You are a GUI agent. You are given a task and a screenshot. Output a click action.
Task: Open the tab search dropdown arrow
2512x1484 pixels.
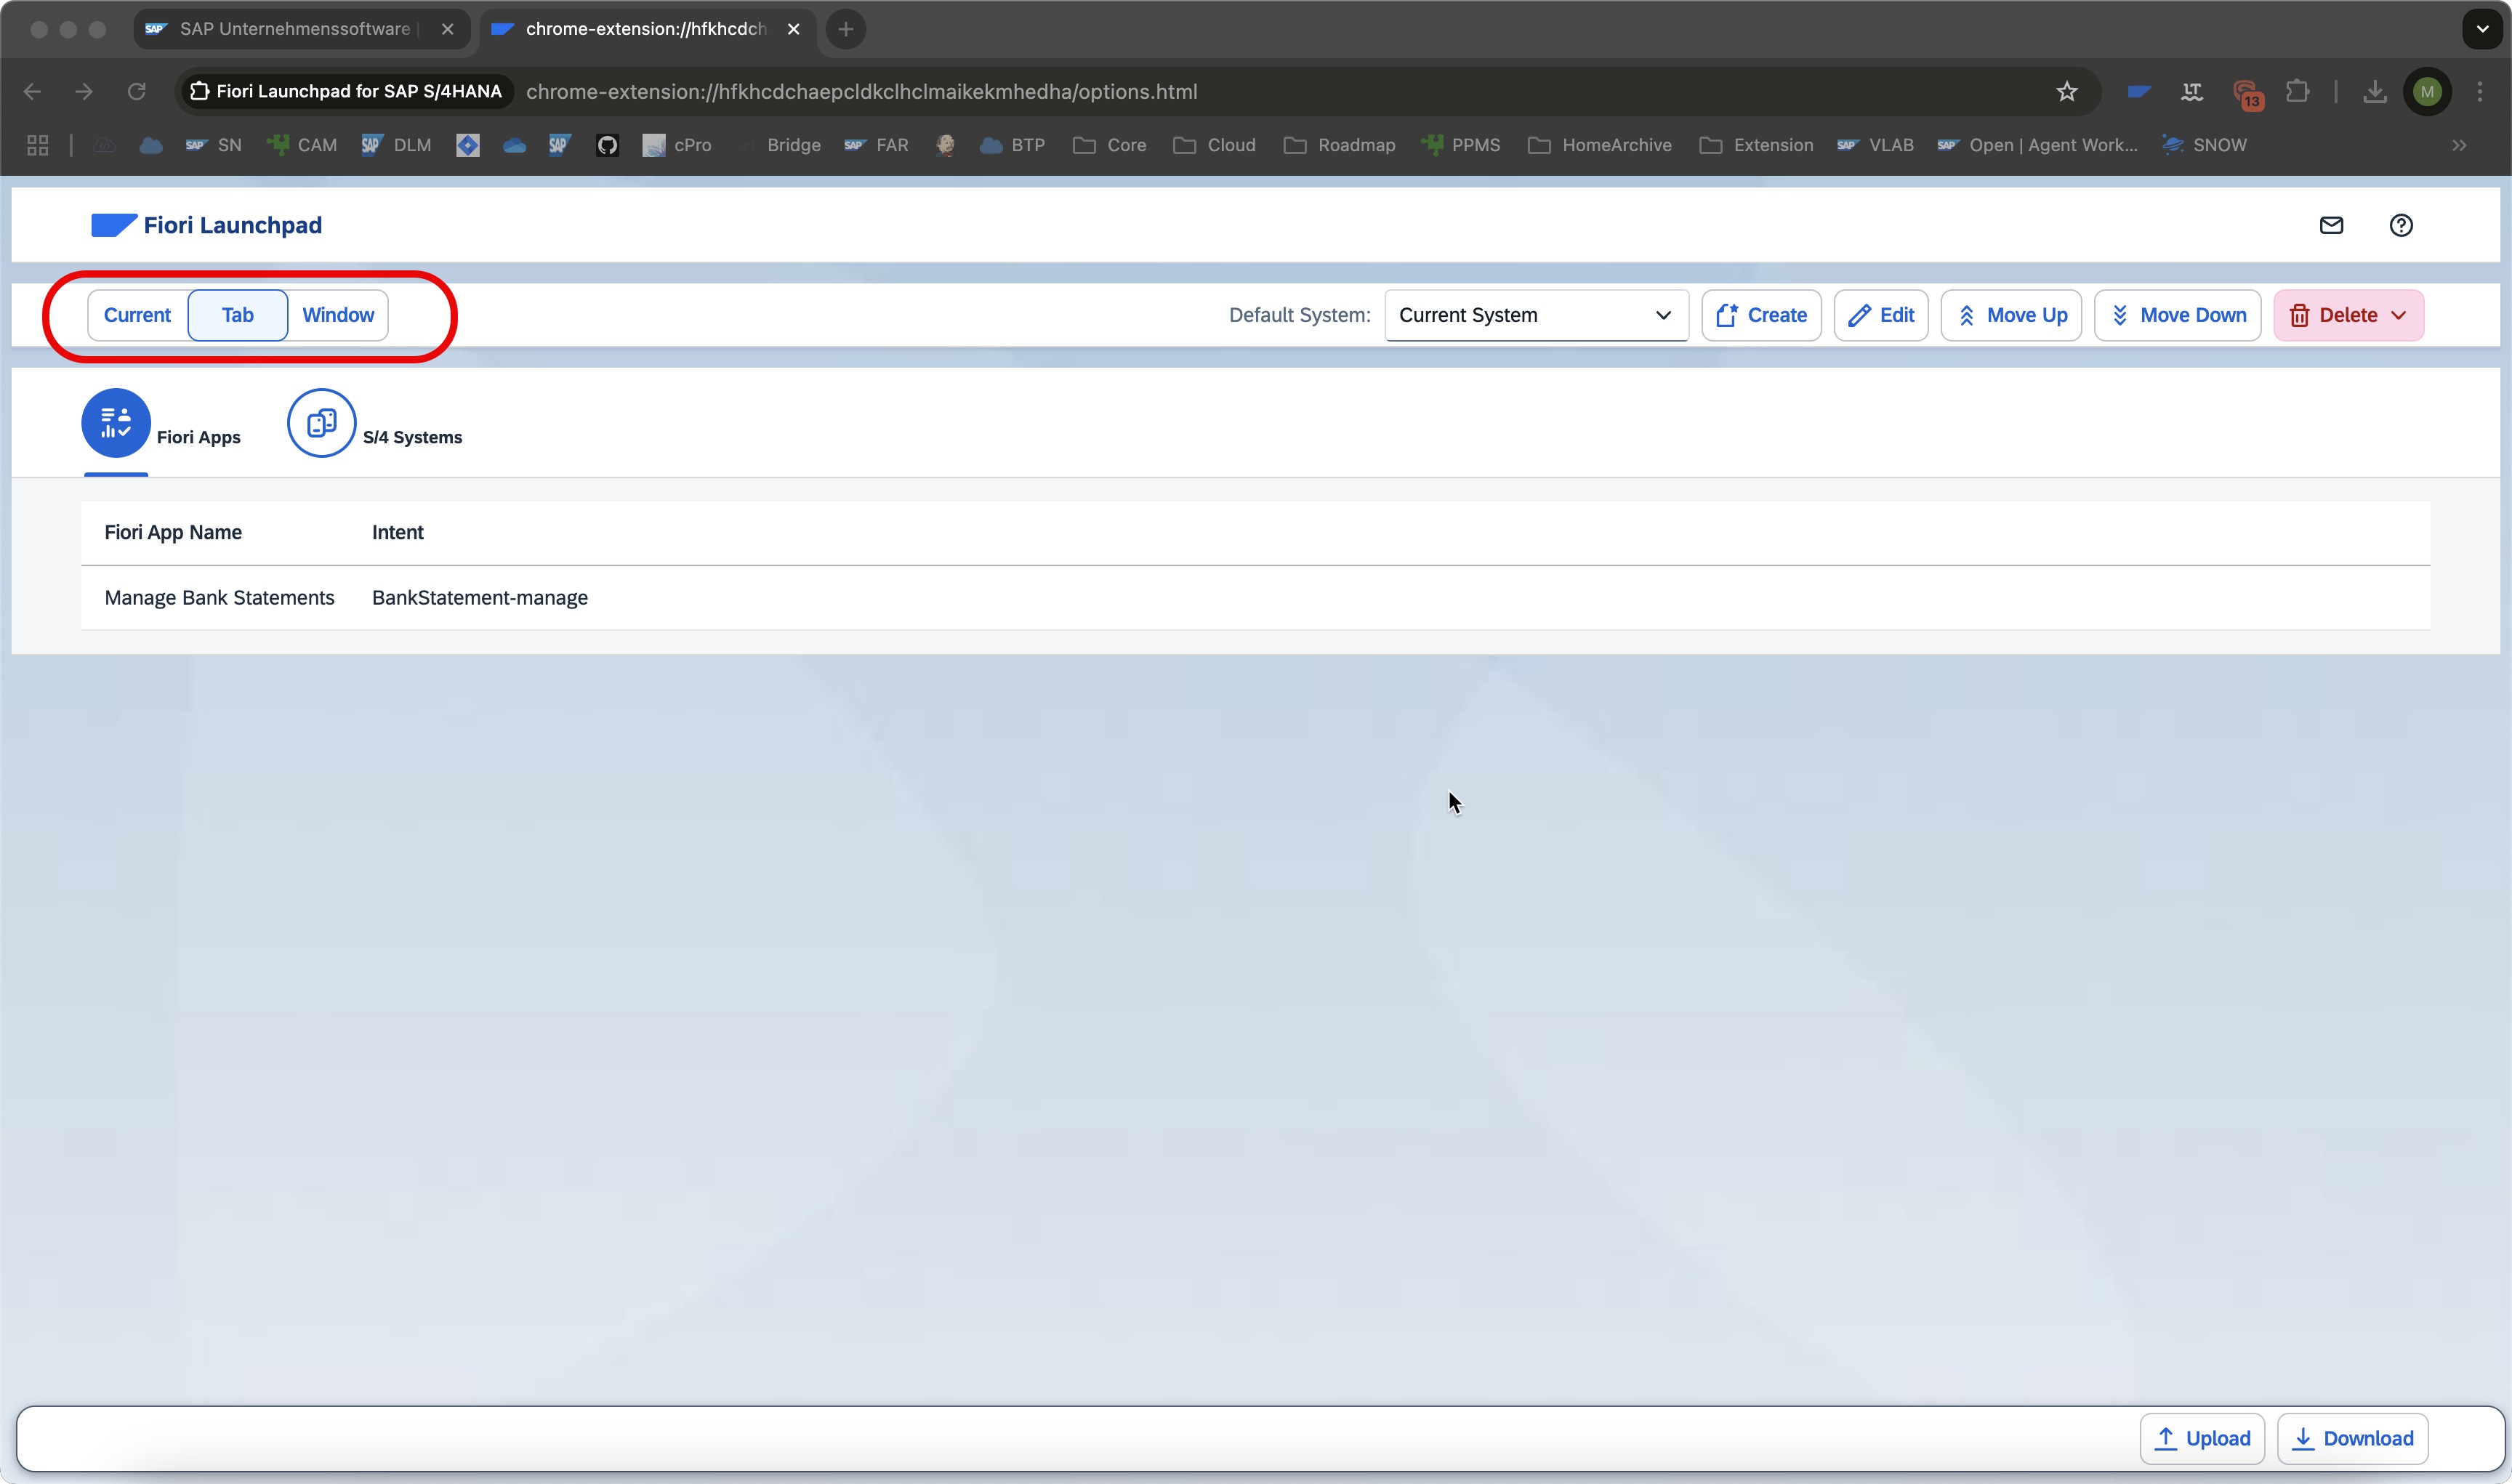click(2482, 29)
